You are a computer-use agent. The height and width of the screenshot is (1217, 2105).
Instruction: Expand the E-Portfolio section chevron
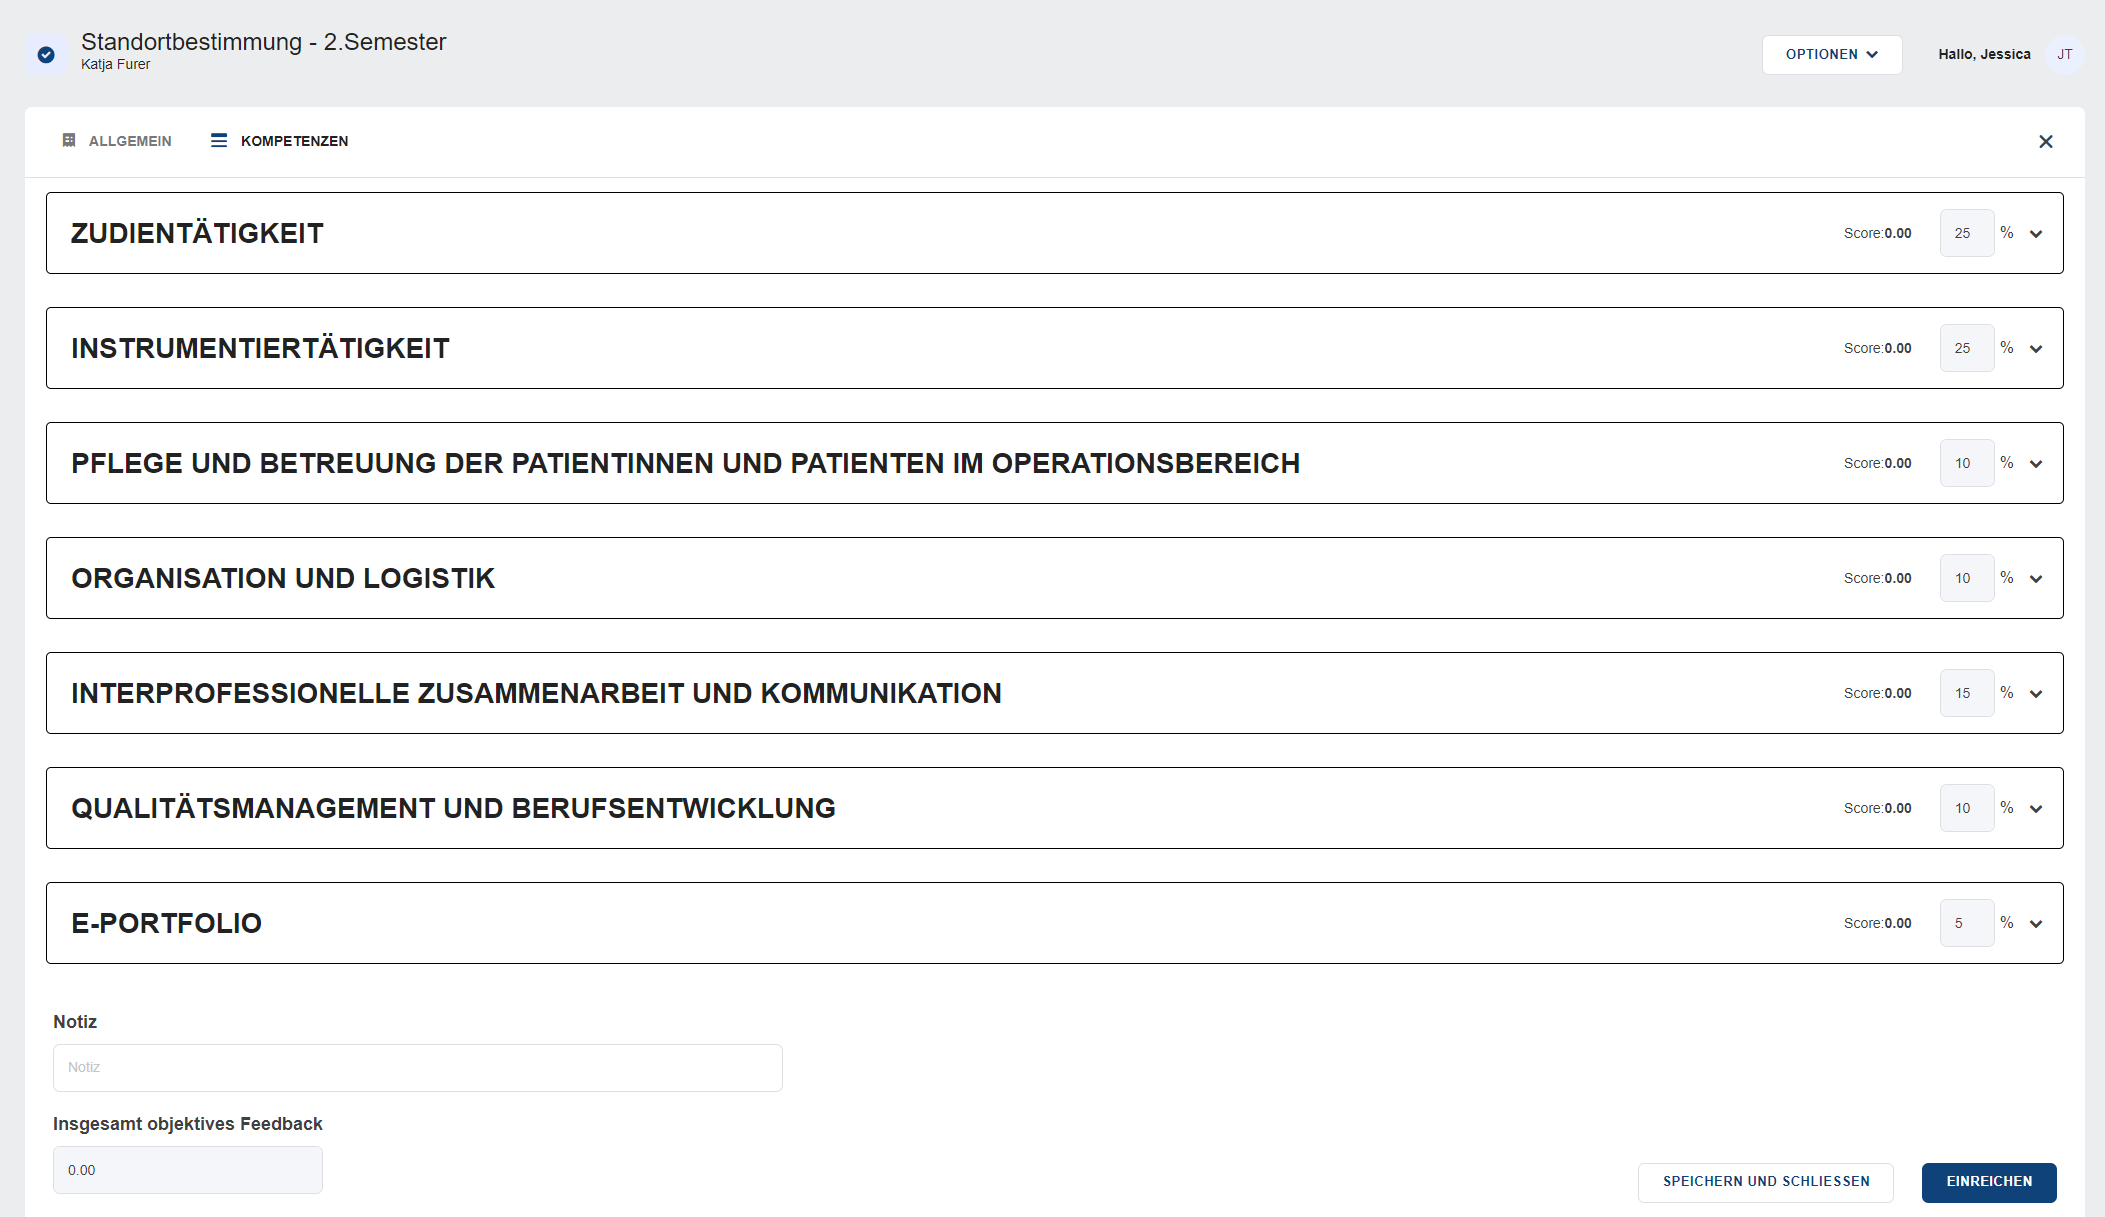click(2036, 924)
